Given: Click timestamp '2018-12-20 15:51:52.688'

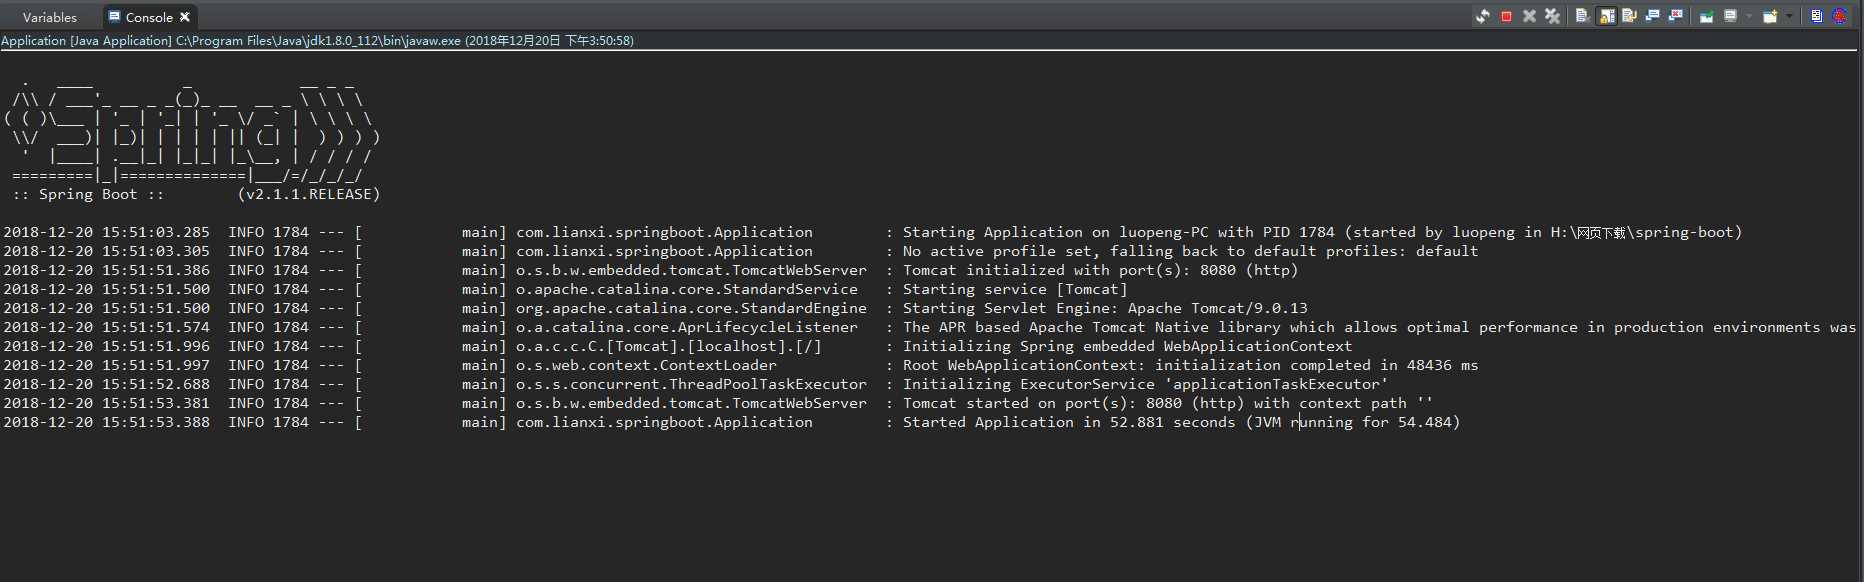Looking at the screenshot, I should tap(107, 384).
